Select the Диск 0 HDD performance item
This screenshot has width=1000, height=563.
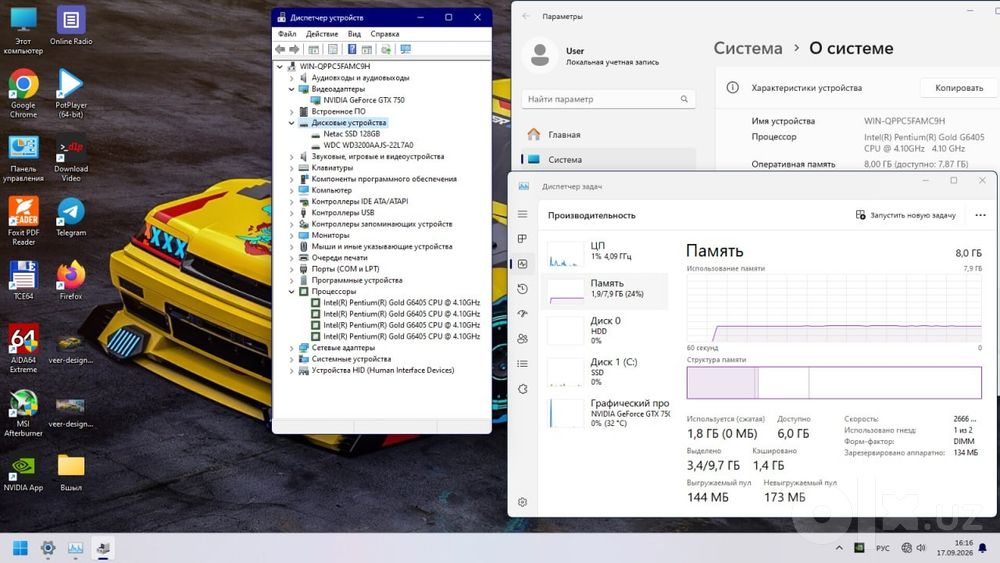pyautogui.click(x=605, y=330)
